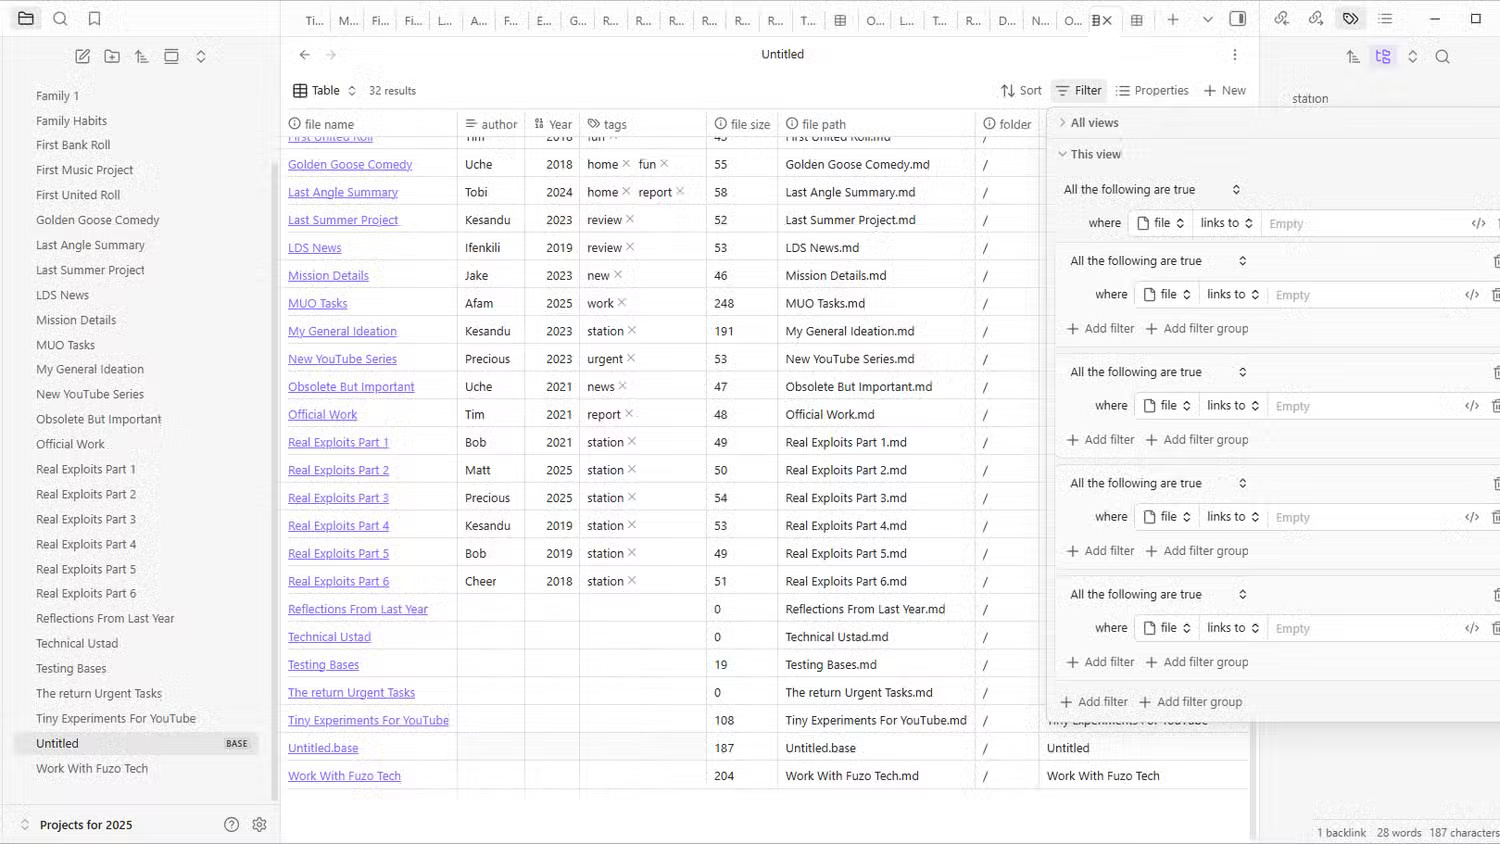
Task: Toggle the Filter panel button
Action: (1078, 91)
